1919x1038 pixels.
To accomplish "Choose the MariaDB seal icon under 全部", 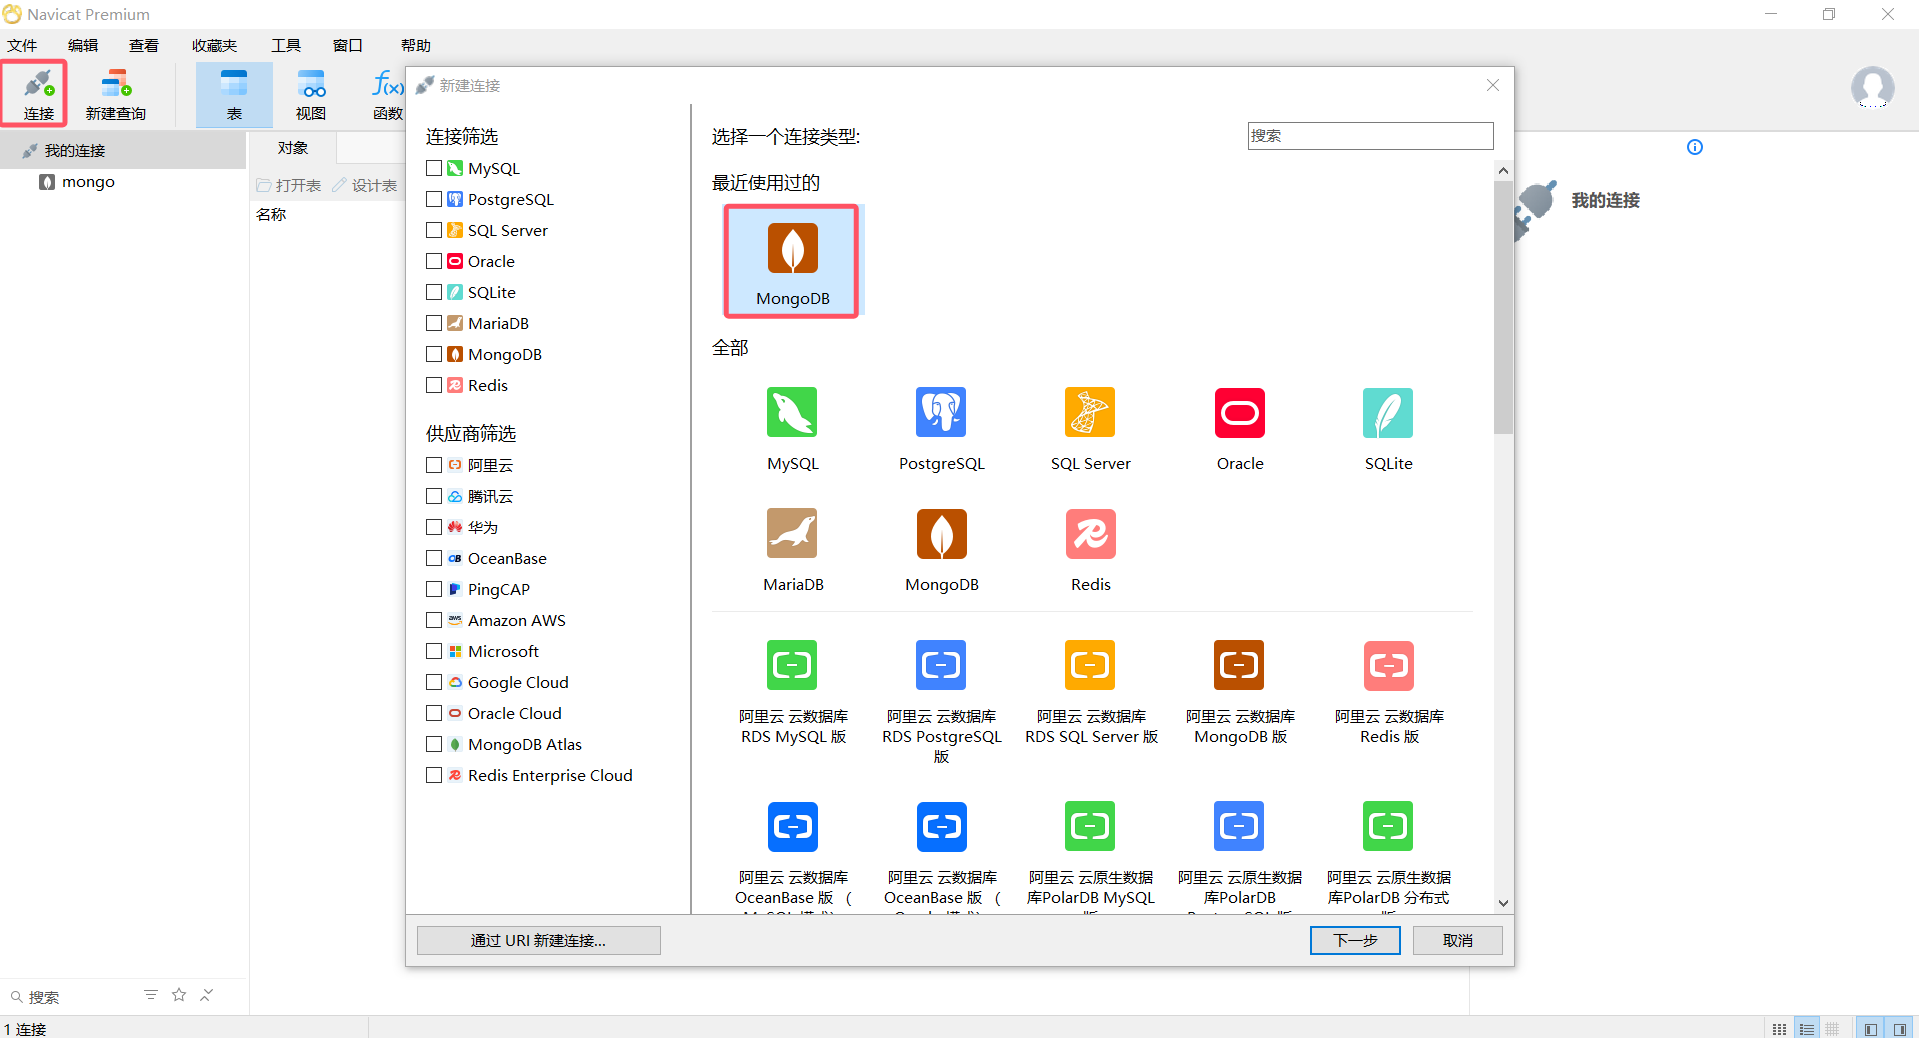I will click(792, 533).
